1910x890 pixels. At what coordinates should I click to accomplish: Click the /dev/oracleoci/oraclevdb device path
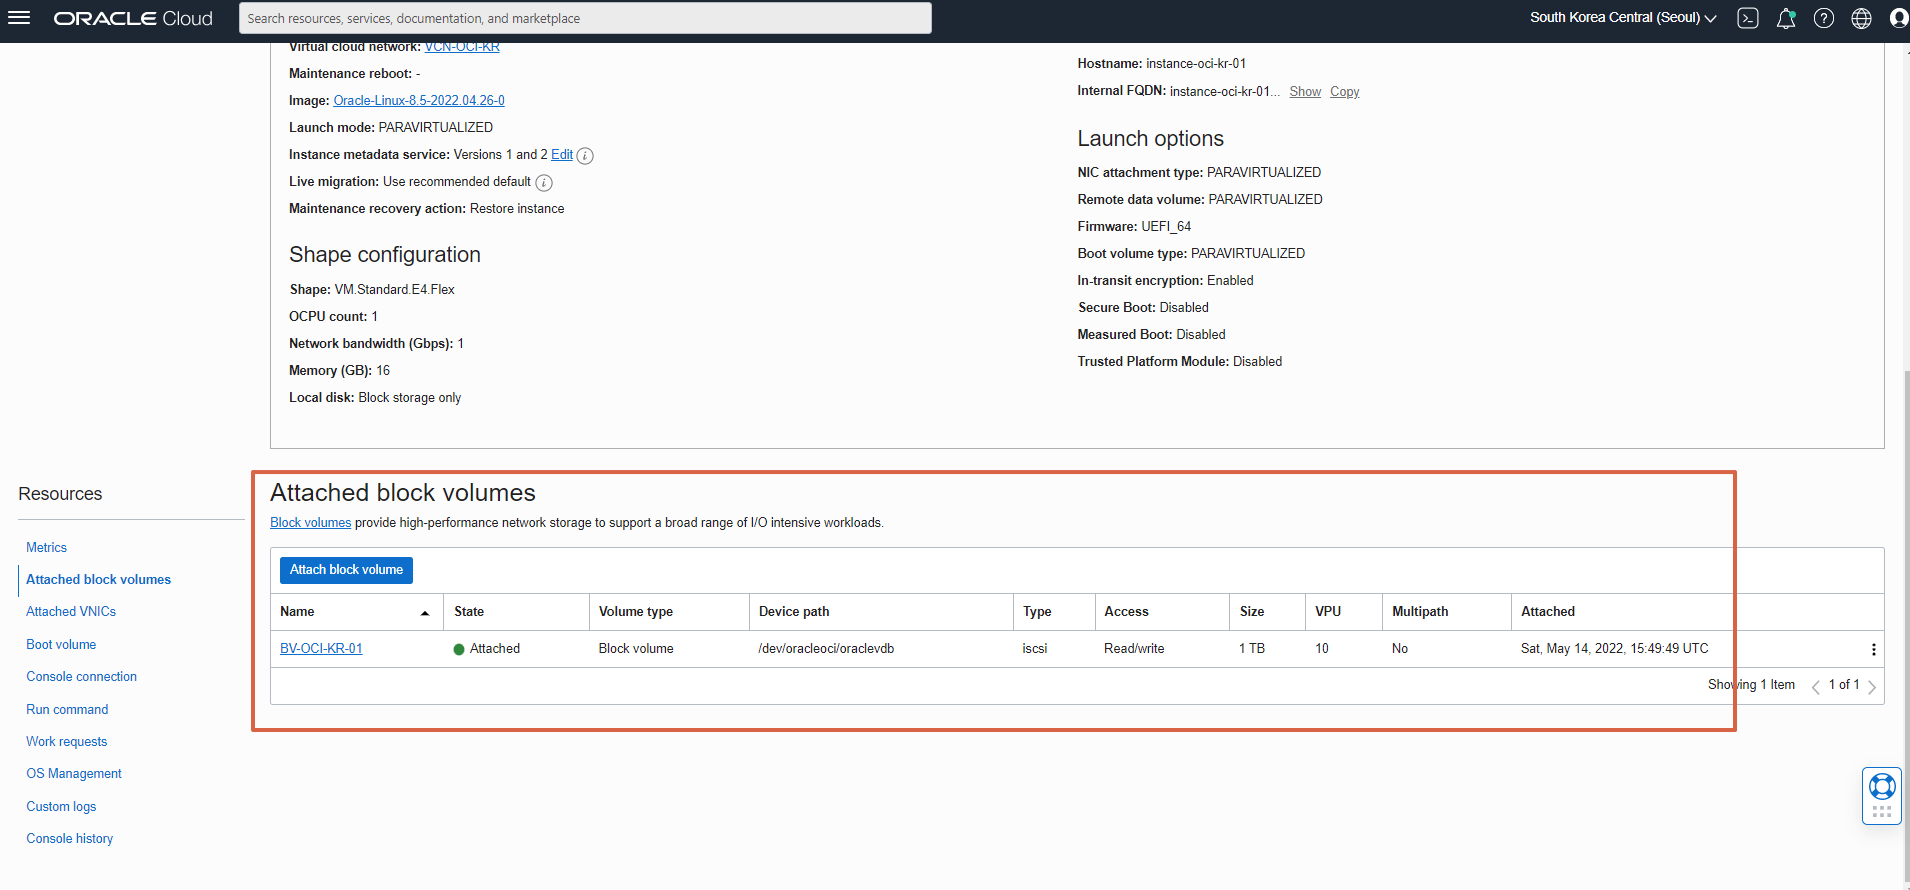point(826,648)
